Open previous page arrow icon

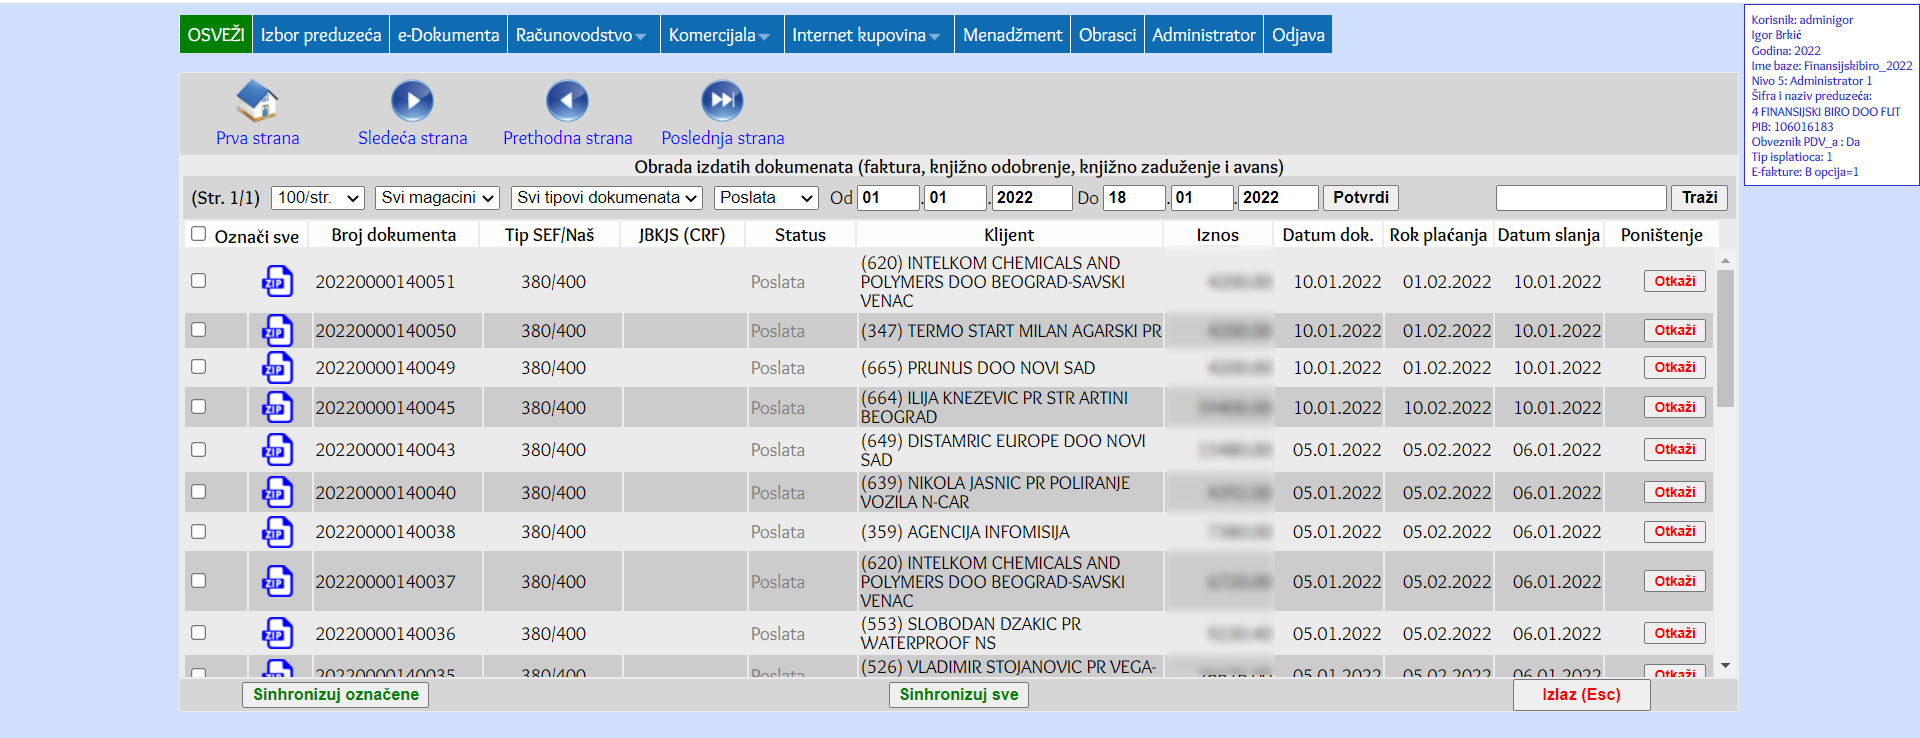click(x=567, y=101)
